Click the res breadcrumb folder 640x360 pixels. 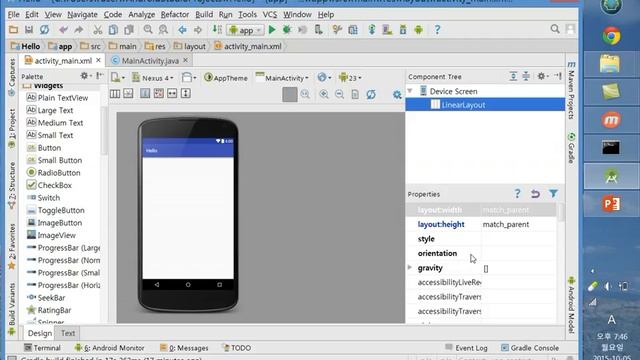[x=155, y=47]
